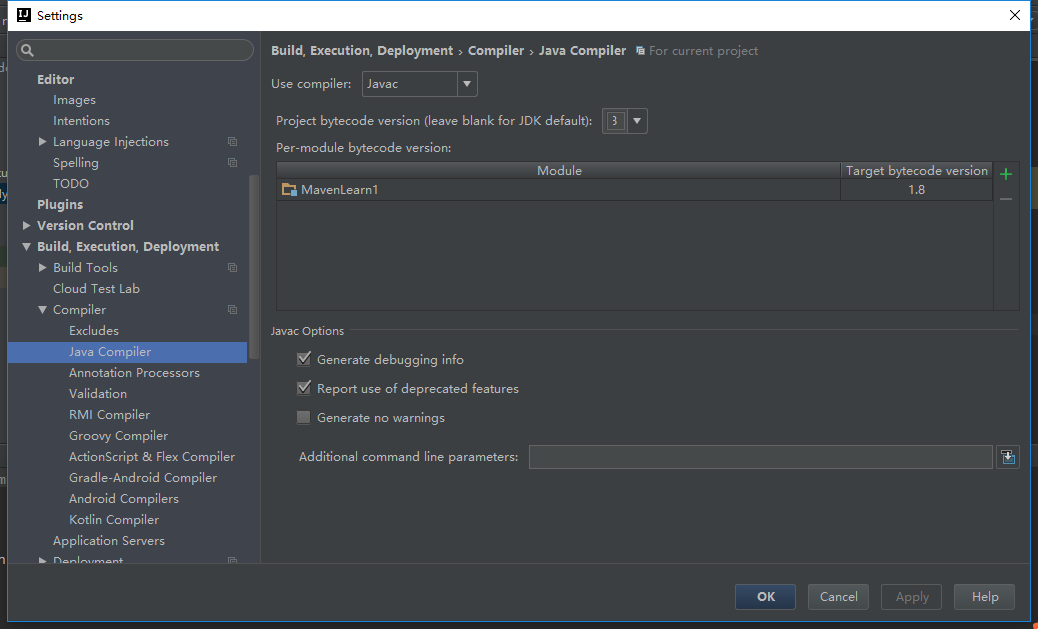Click the Cancel button
The image size is (1038, 629).
tap(838, 597)
